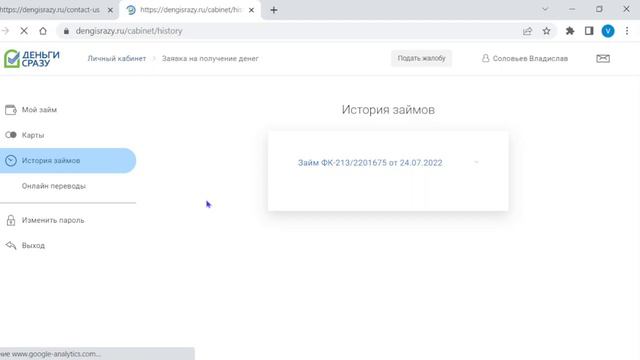The height and width of the screenshot is (360, 640).
Task: Share this page via share icon
Action: coord(527,31)
